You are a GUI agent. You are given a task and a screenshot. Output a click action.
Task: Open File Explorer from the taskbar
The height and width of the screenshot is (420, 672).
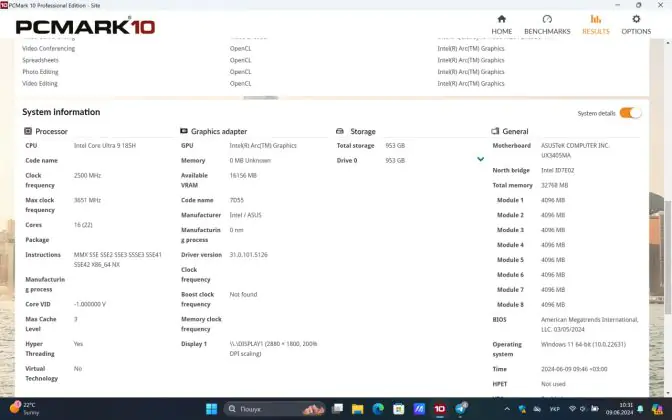click(357, 409)
